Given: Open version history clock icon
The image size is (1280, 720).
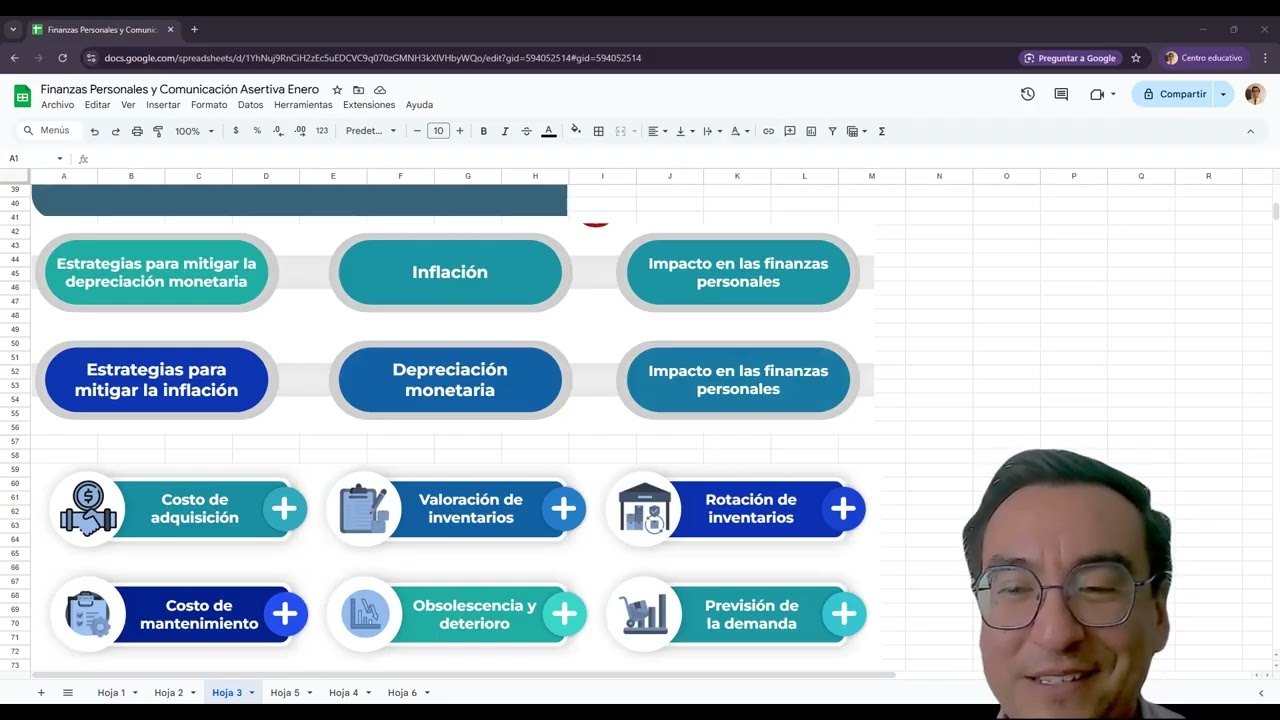Looking at the screenshot, I should tap(1028, 94).
